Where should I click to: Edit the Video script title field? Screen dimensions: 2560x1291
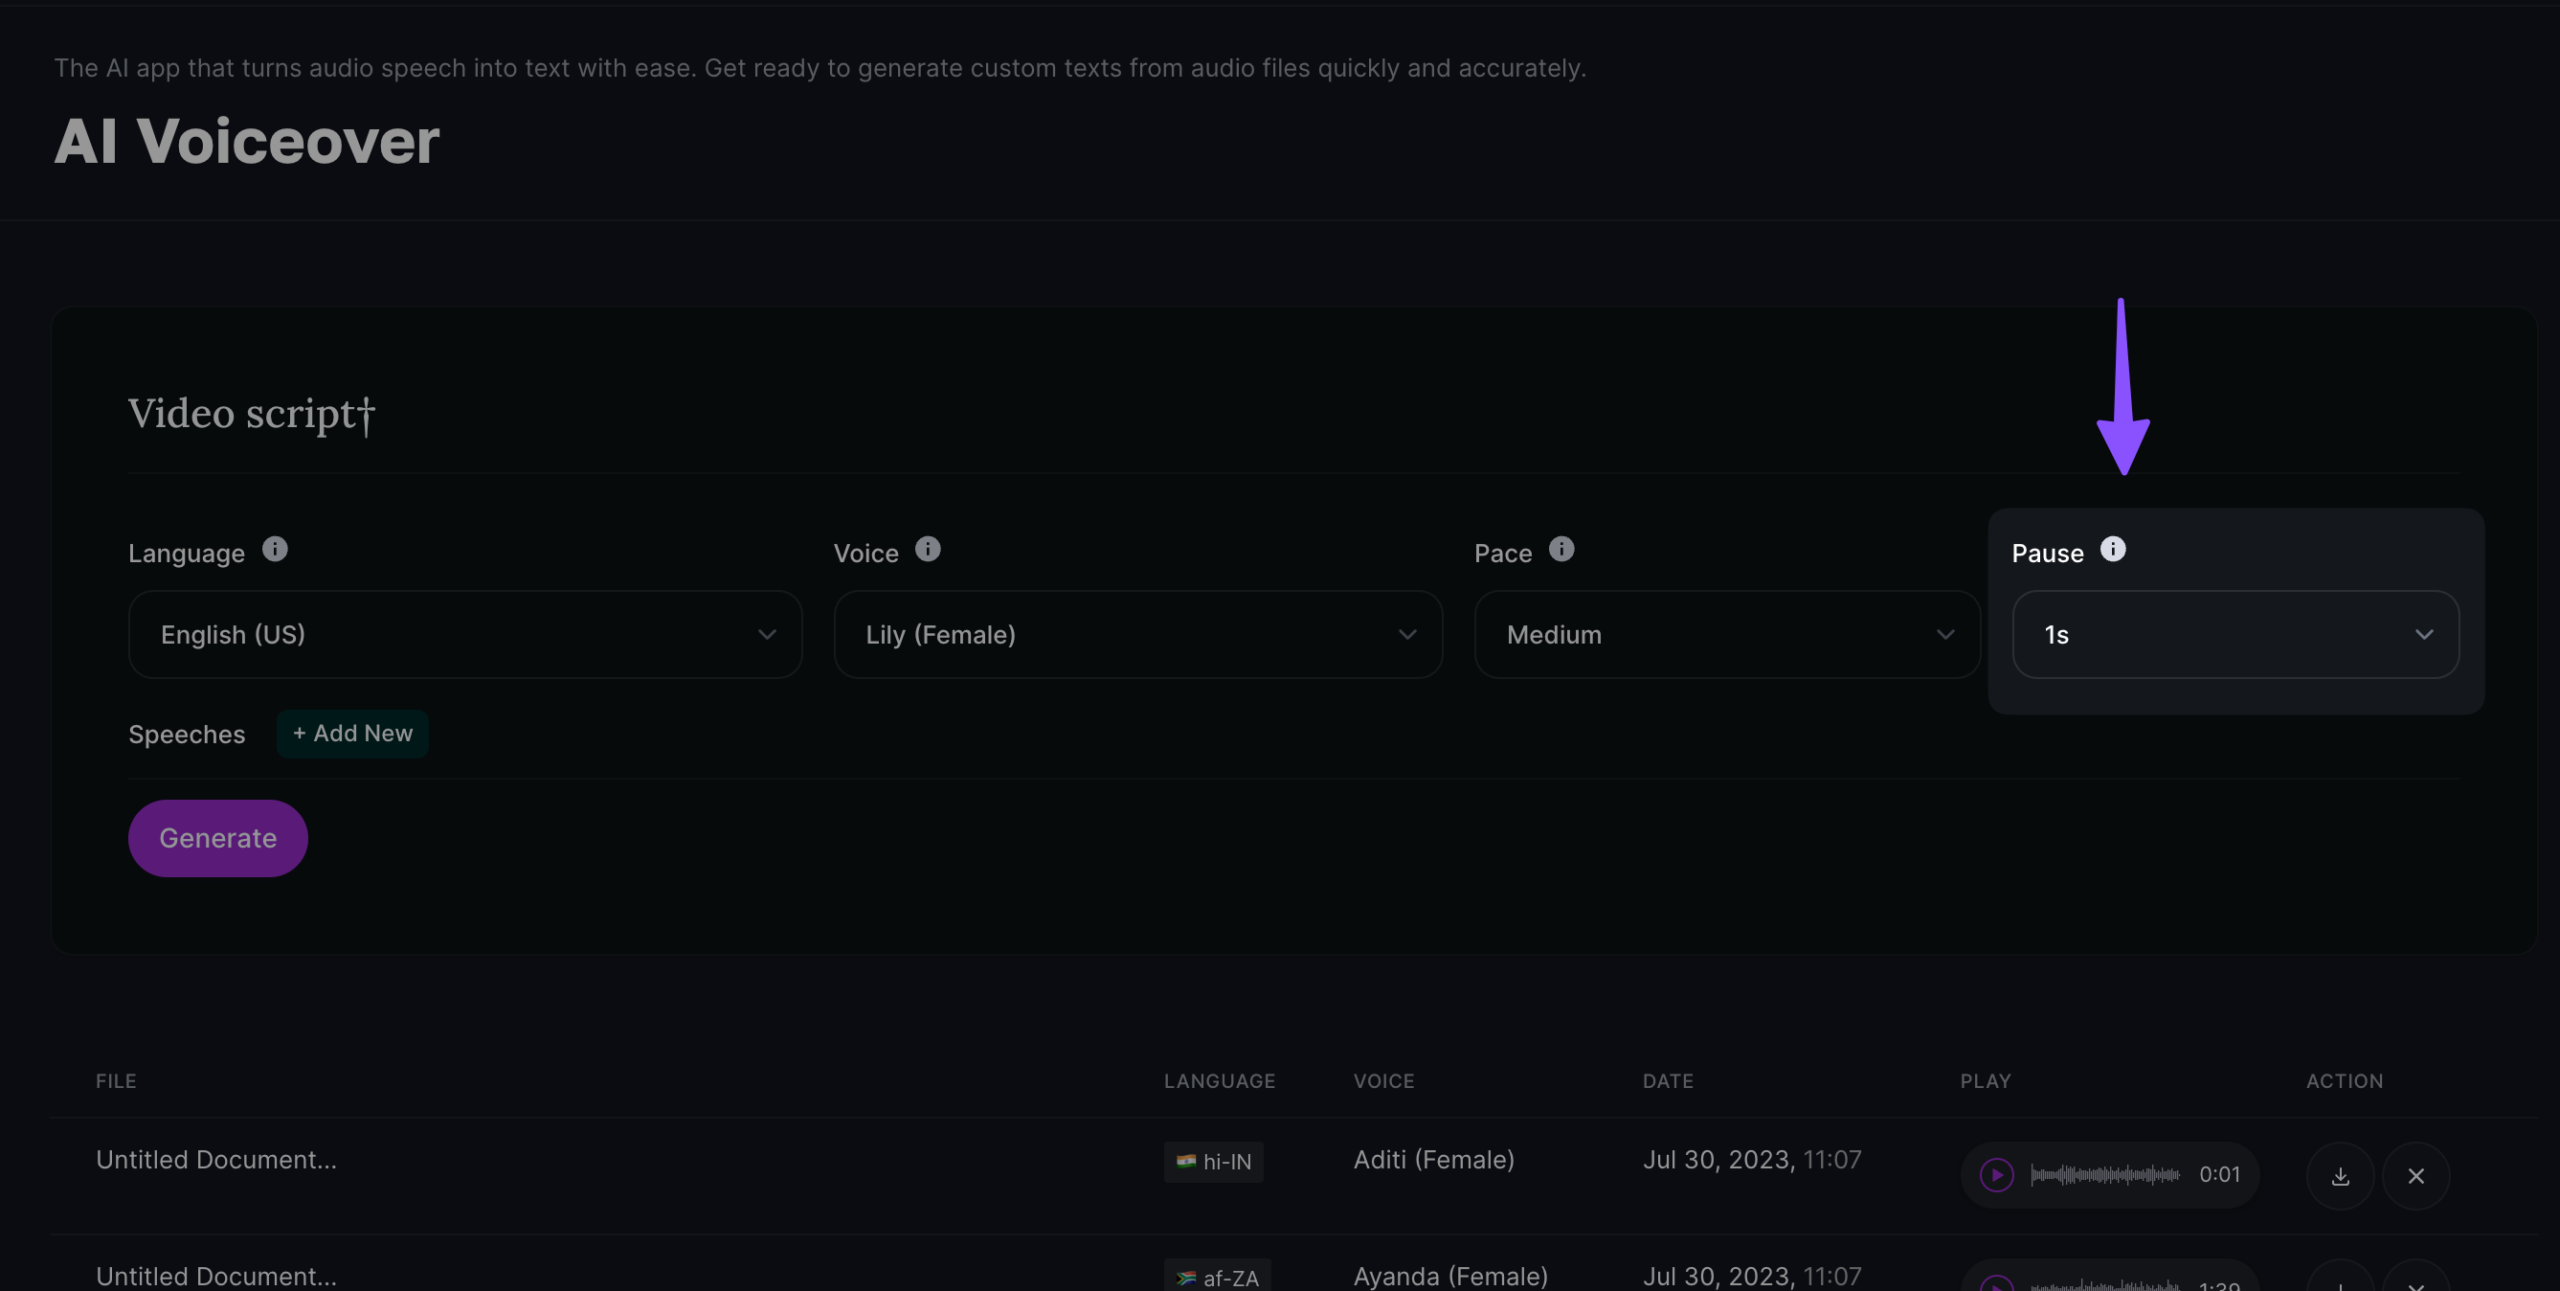tap(250, 414)
